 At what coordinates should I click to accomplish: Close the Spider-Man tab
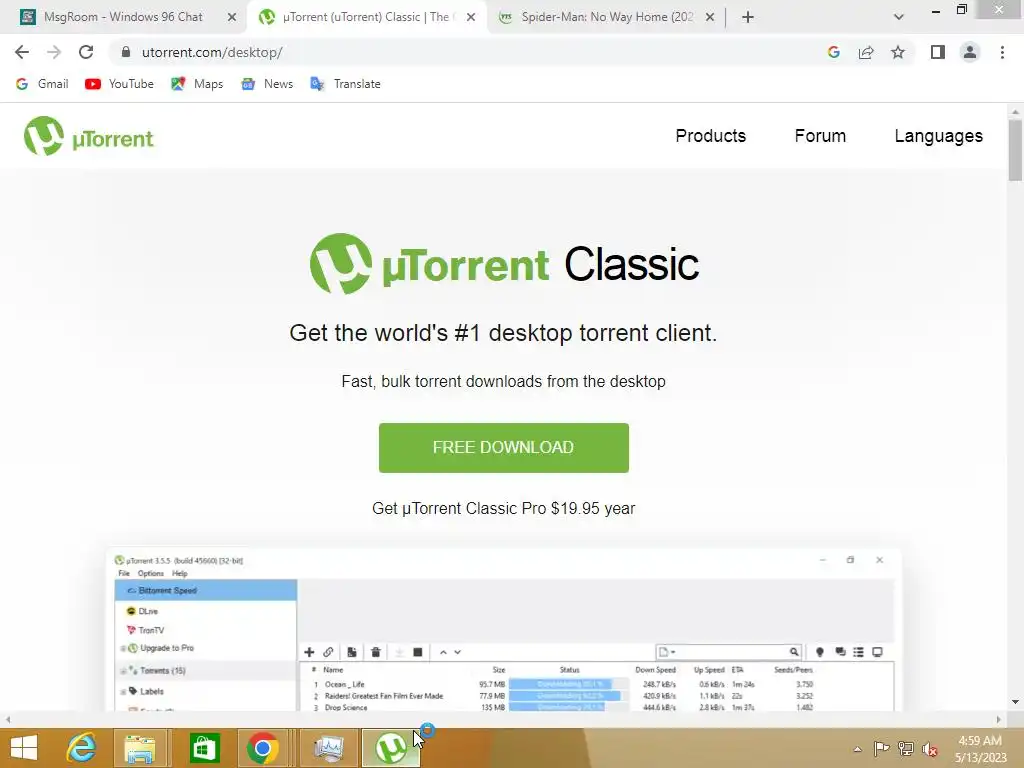pyautogui.click(x=710, y=17)
